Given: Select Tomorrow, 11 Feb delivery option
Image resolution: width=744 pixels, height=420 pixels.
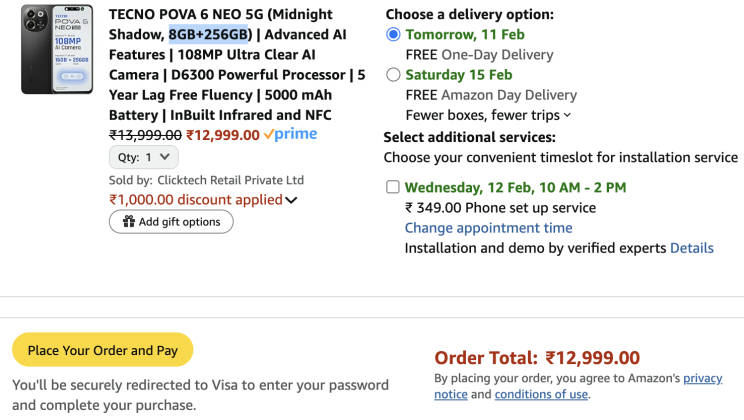Looking at the screenshot, I should [393, 34].
